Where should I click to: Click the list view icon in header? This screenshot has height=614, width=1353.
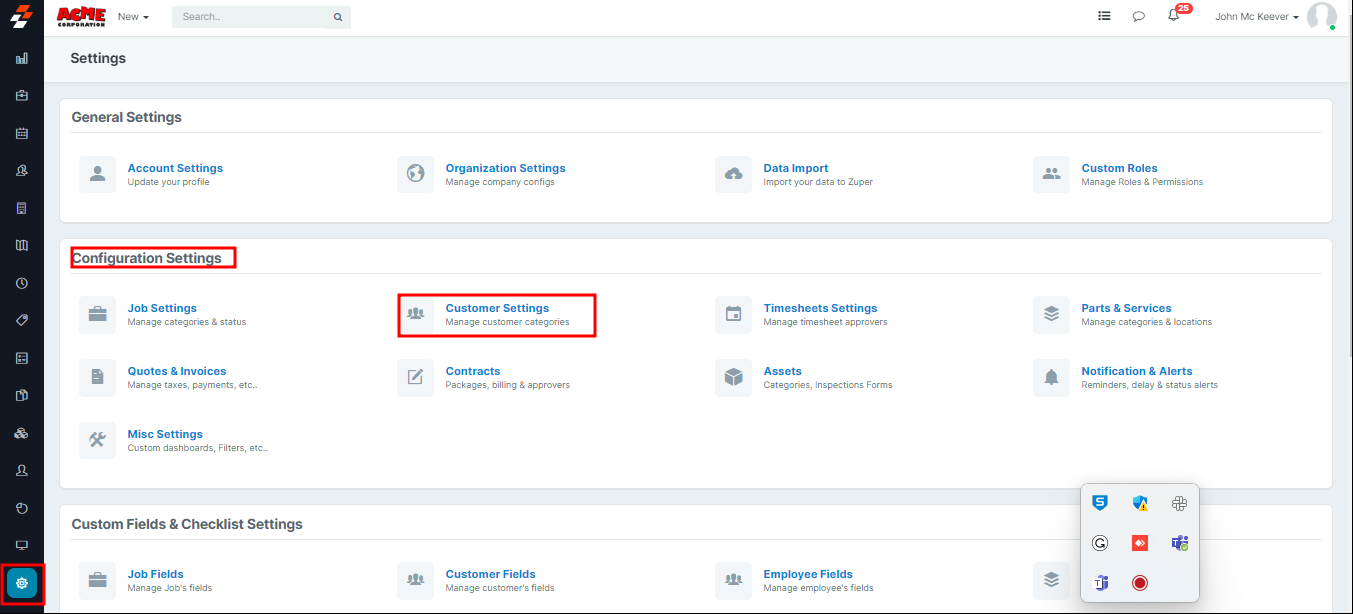[1104, 16]
